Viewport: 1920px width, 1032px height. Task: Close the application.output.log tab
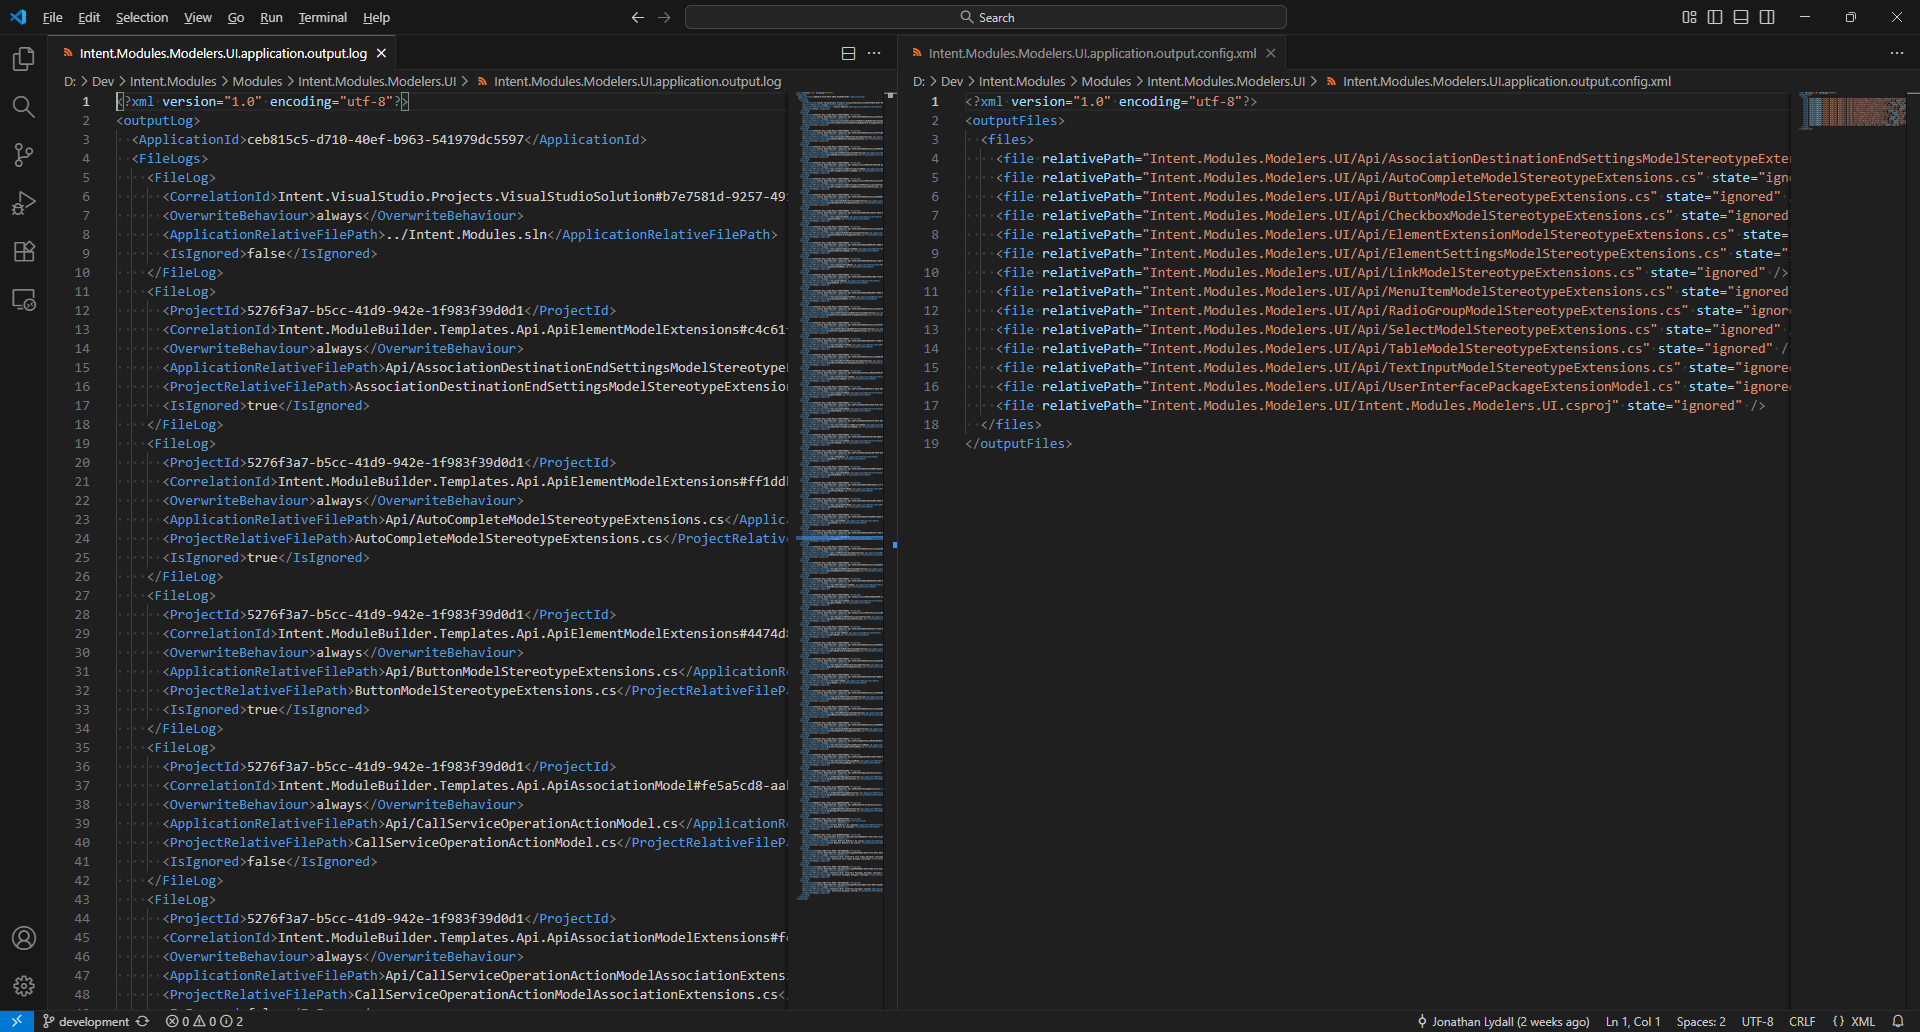pyautogui.click(x=381, y=53)
